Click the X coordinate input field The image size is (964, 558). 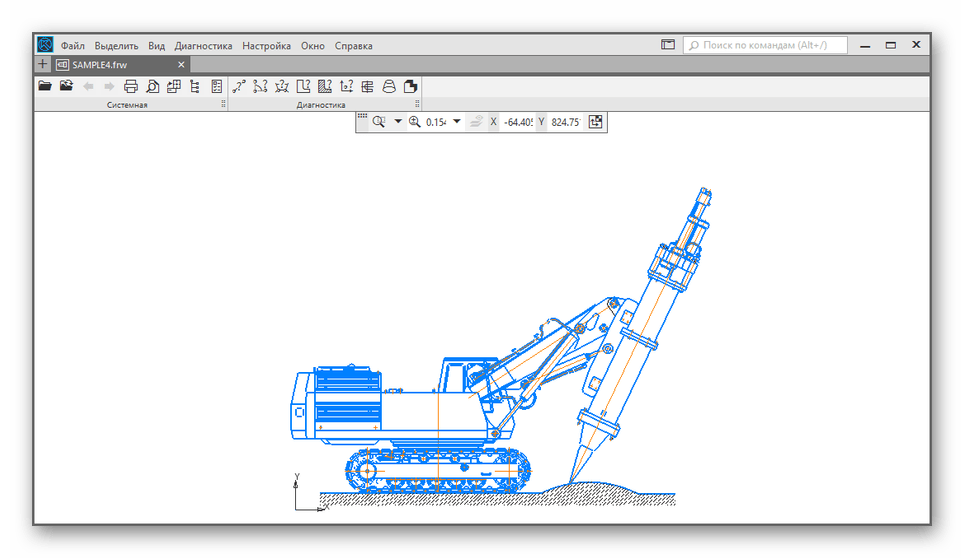[517, 122]
